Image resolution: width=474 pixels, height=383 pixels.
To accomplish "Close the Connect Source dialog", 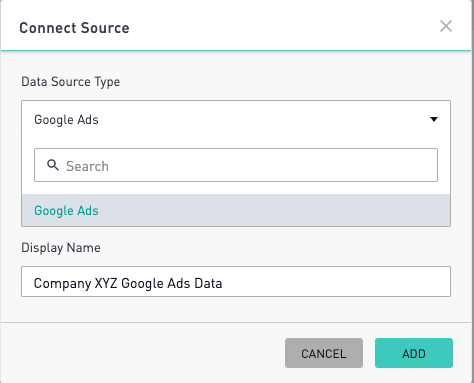I will point(446,26).
